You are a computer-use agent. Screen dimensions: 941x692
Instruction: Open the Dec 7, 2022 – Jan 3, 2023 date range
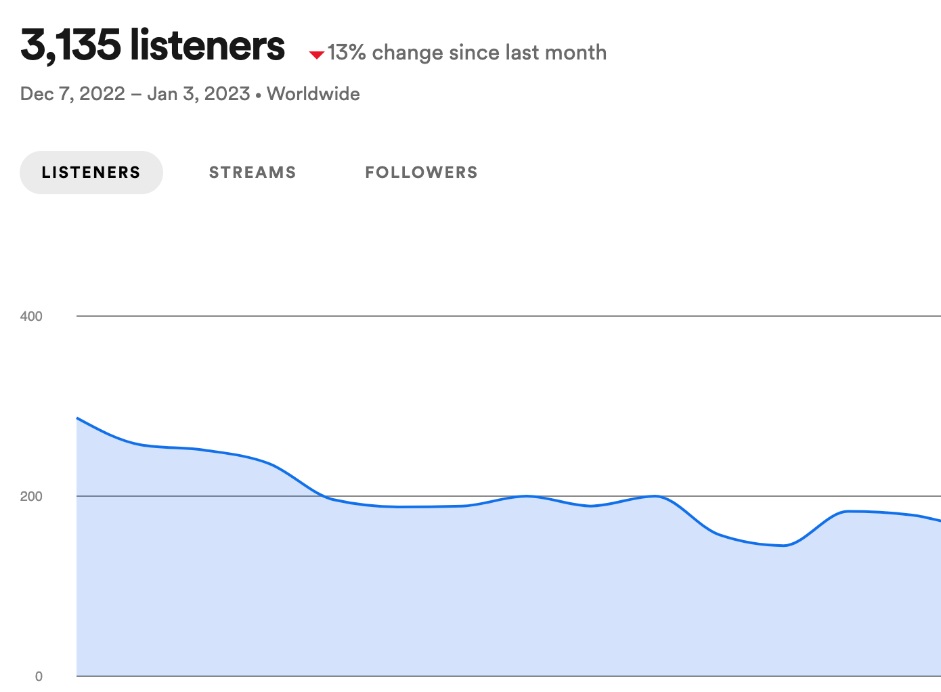(x=135, y=94)
